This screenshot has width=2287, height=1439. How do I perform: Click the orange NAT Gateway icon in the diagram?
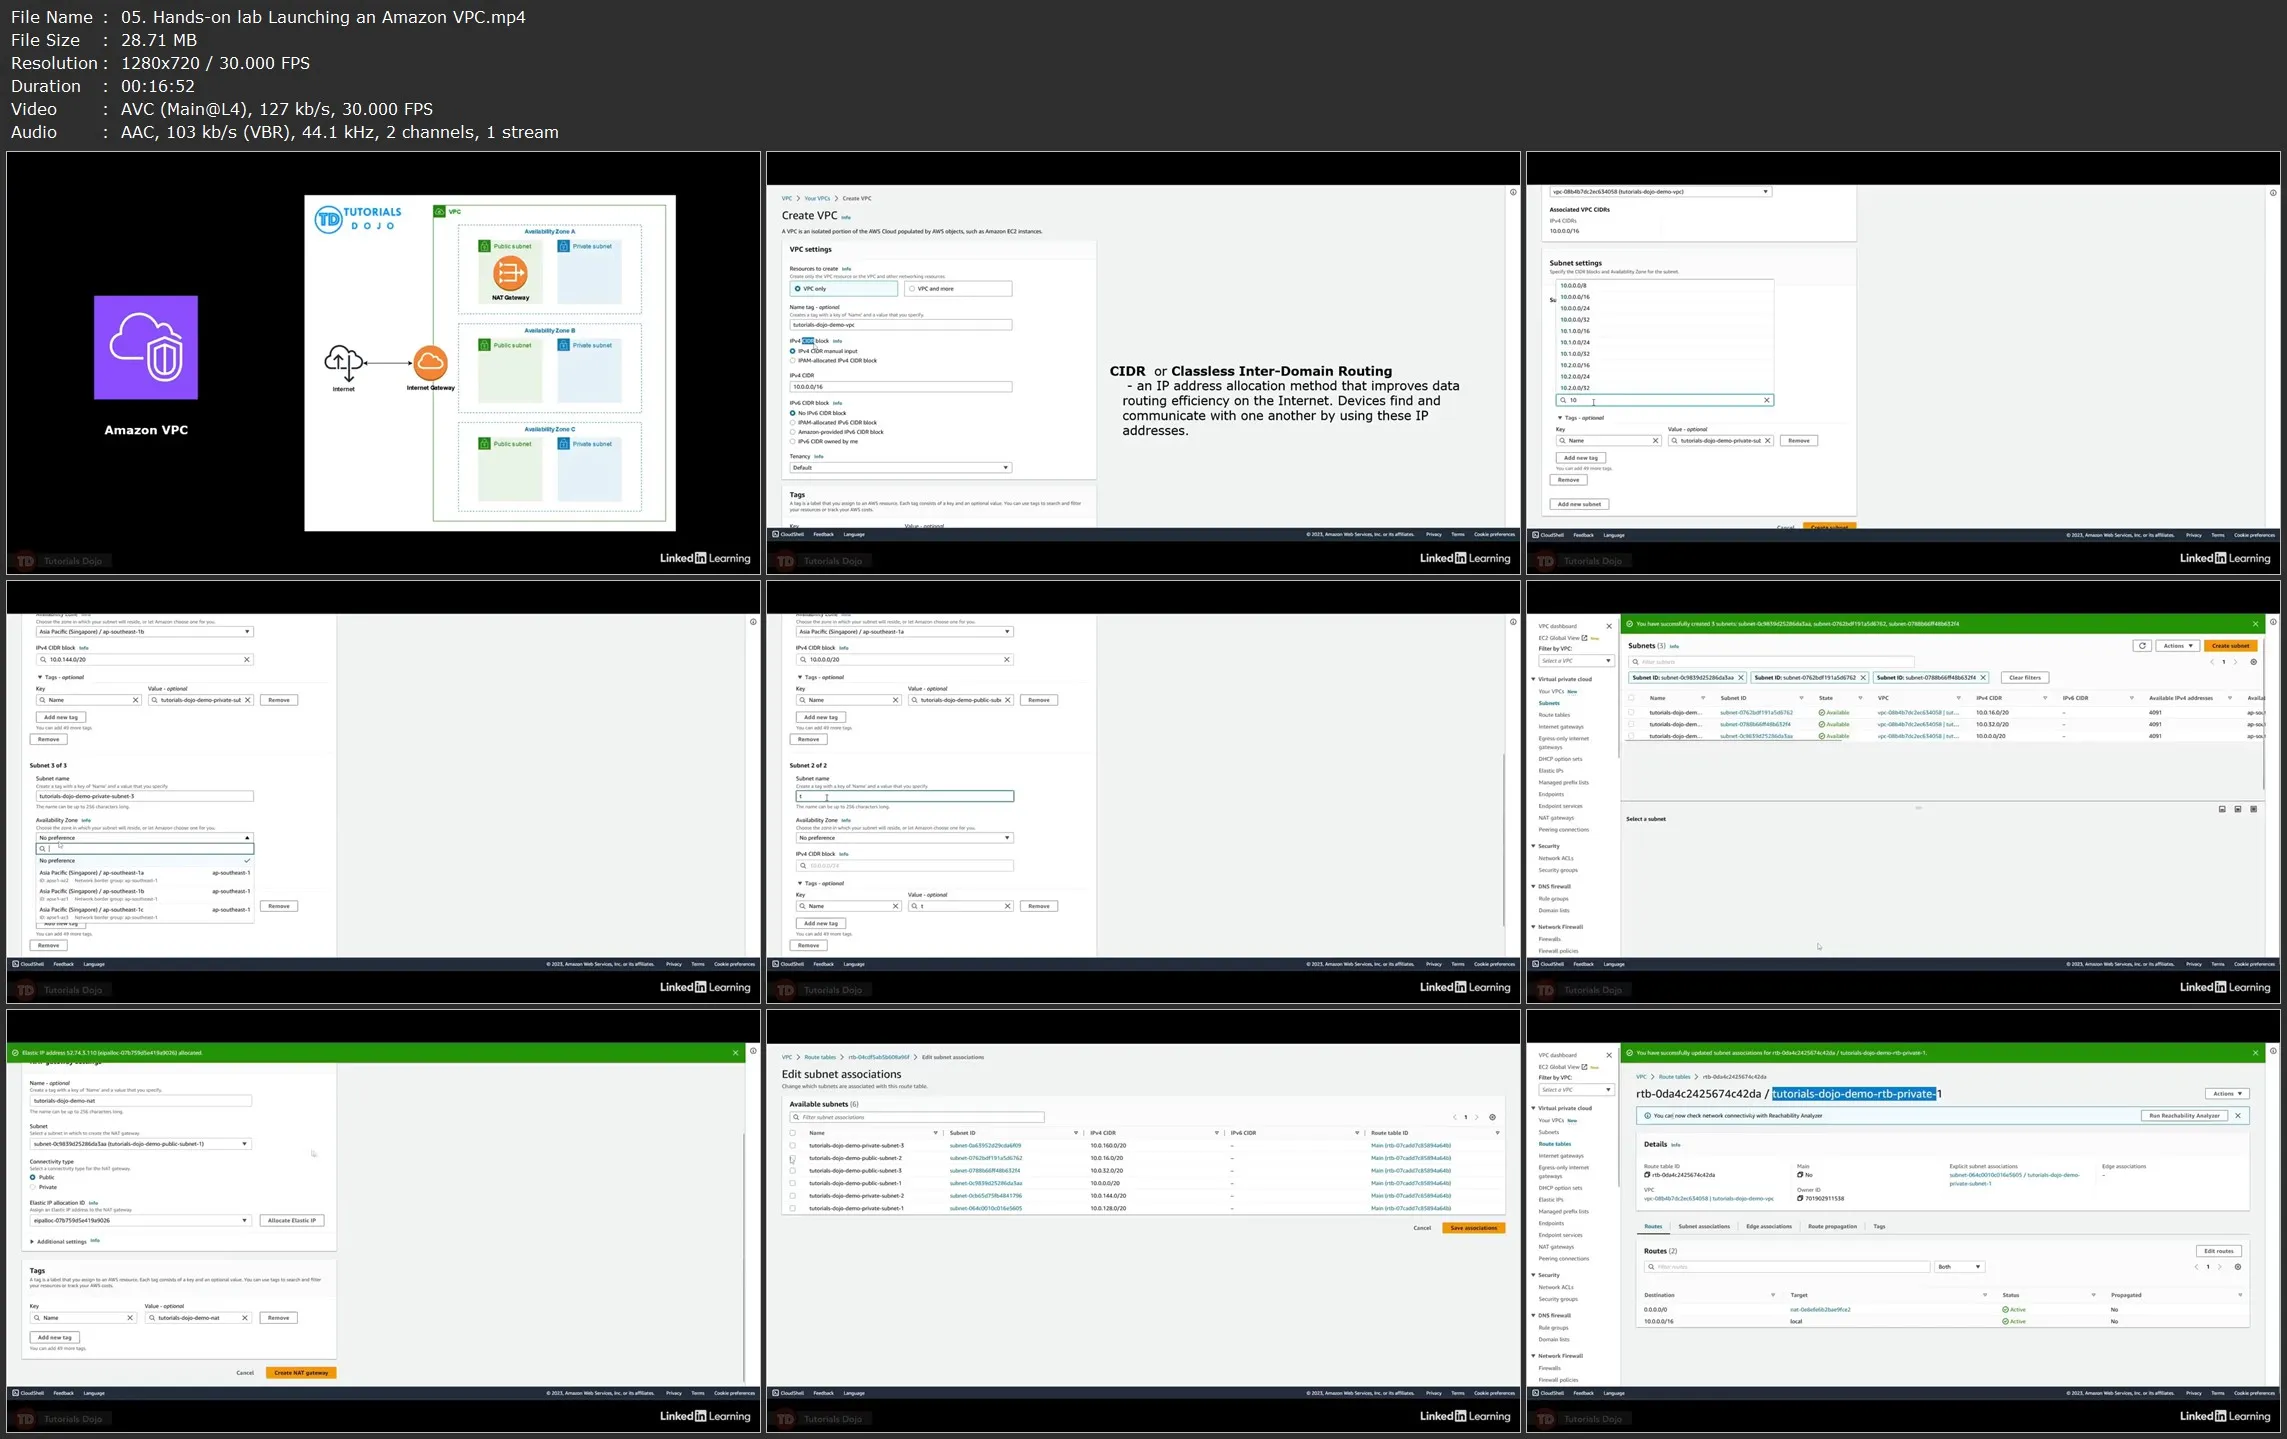point(510,273)
